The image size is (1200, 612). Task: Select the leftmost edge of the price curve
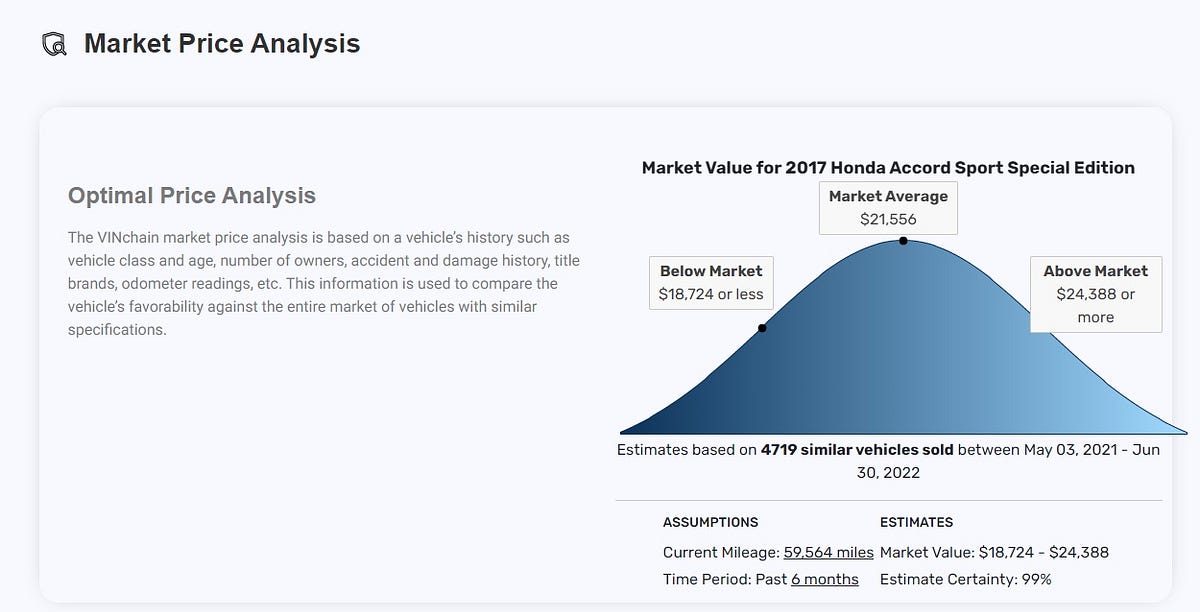pyautogui.click(x=620, y=432)
